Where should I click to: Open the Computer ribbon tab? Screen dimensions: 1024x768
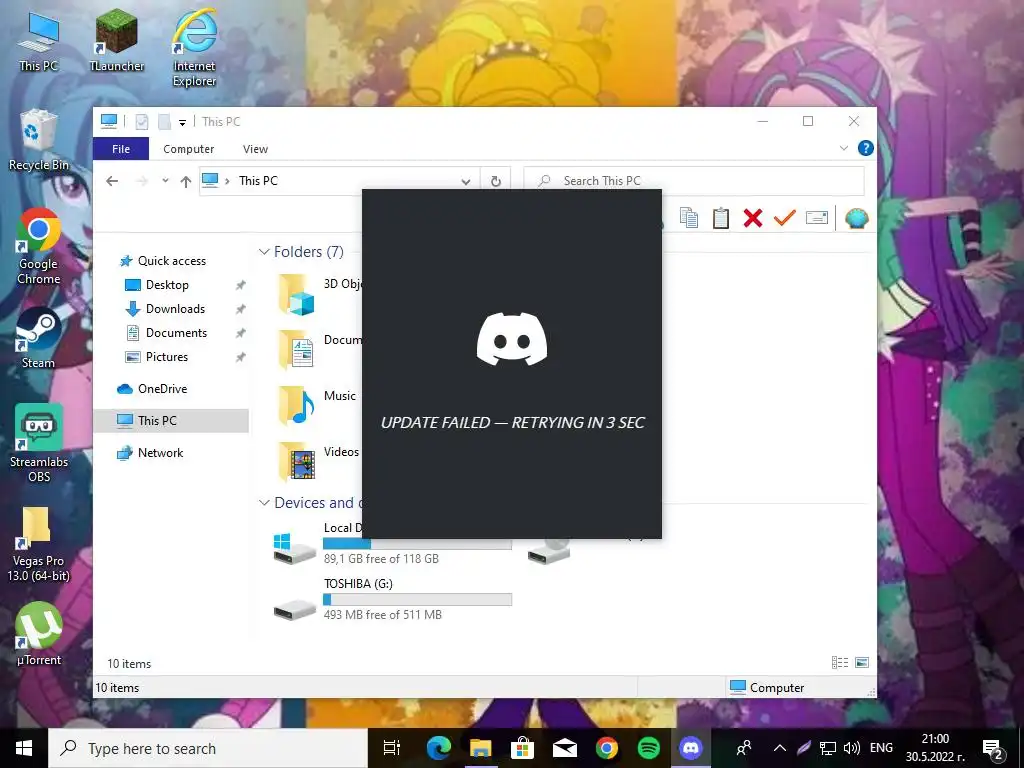tap(189, 149)
